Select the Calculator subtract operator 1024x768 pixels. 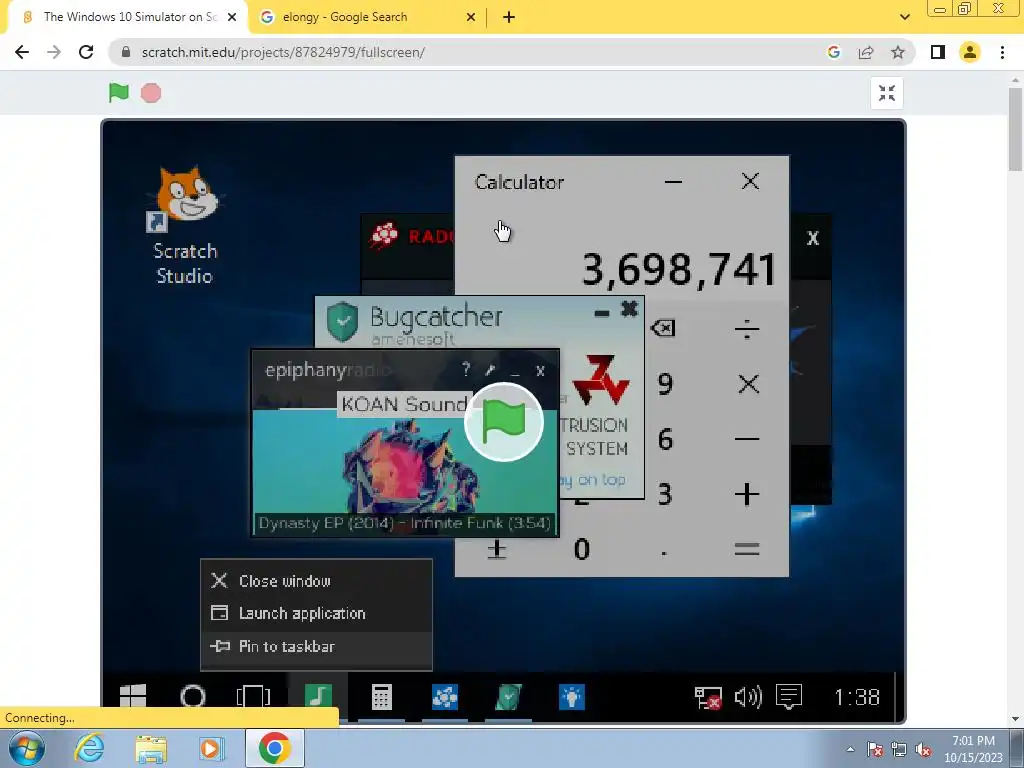click(x=746, y=439)
